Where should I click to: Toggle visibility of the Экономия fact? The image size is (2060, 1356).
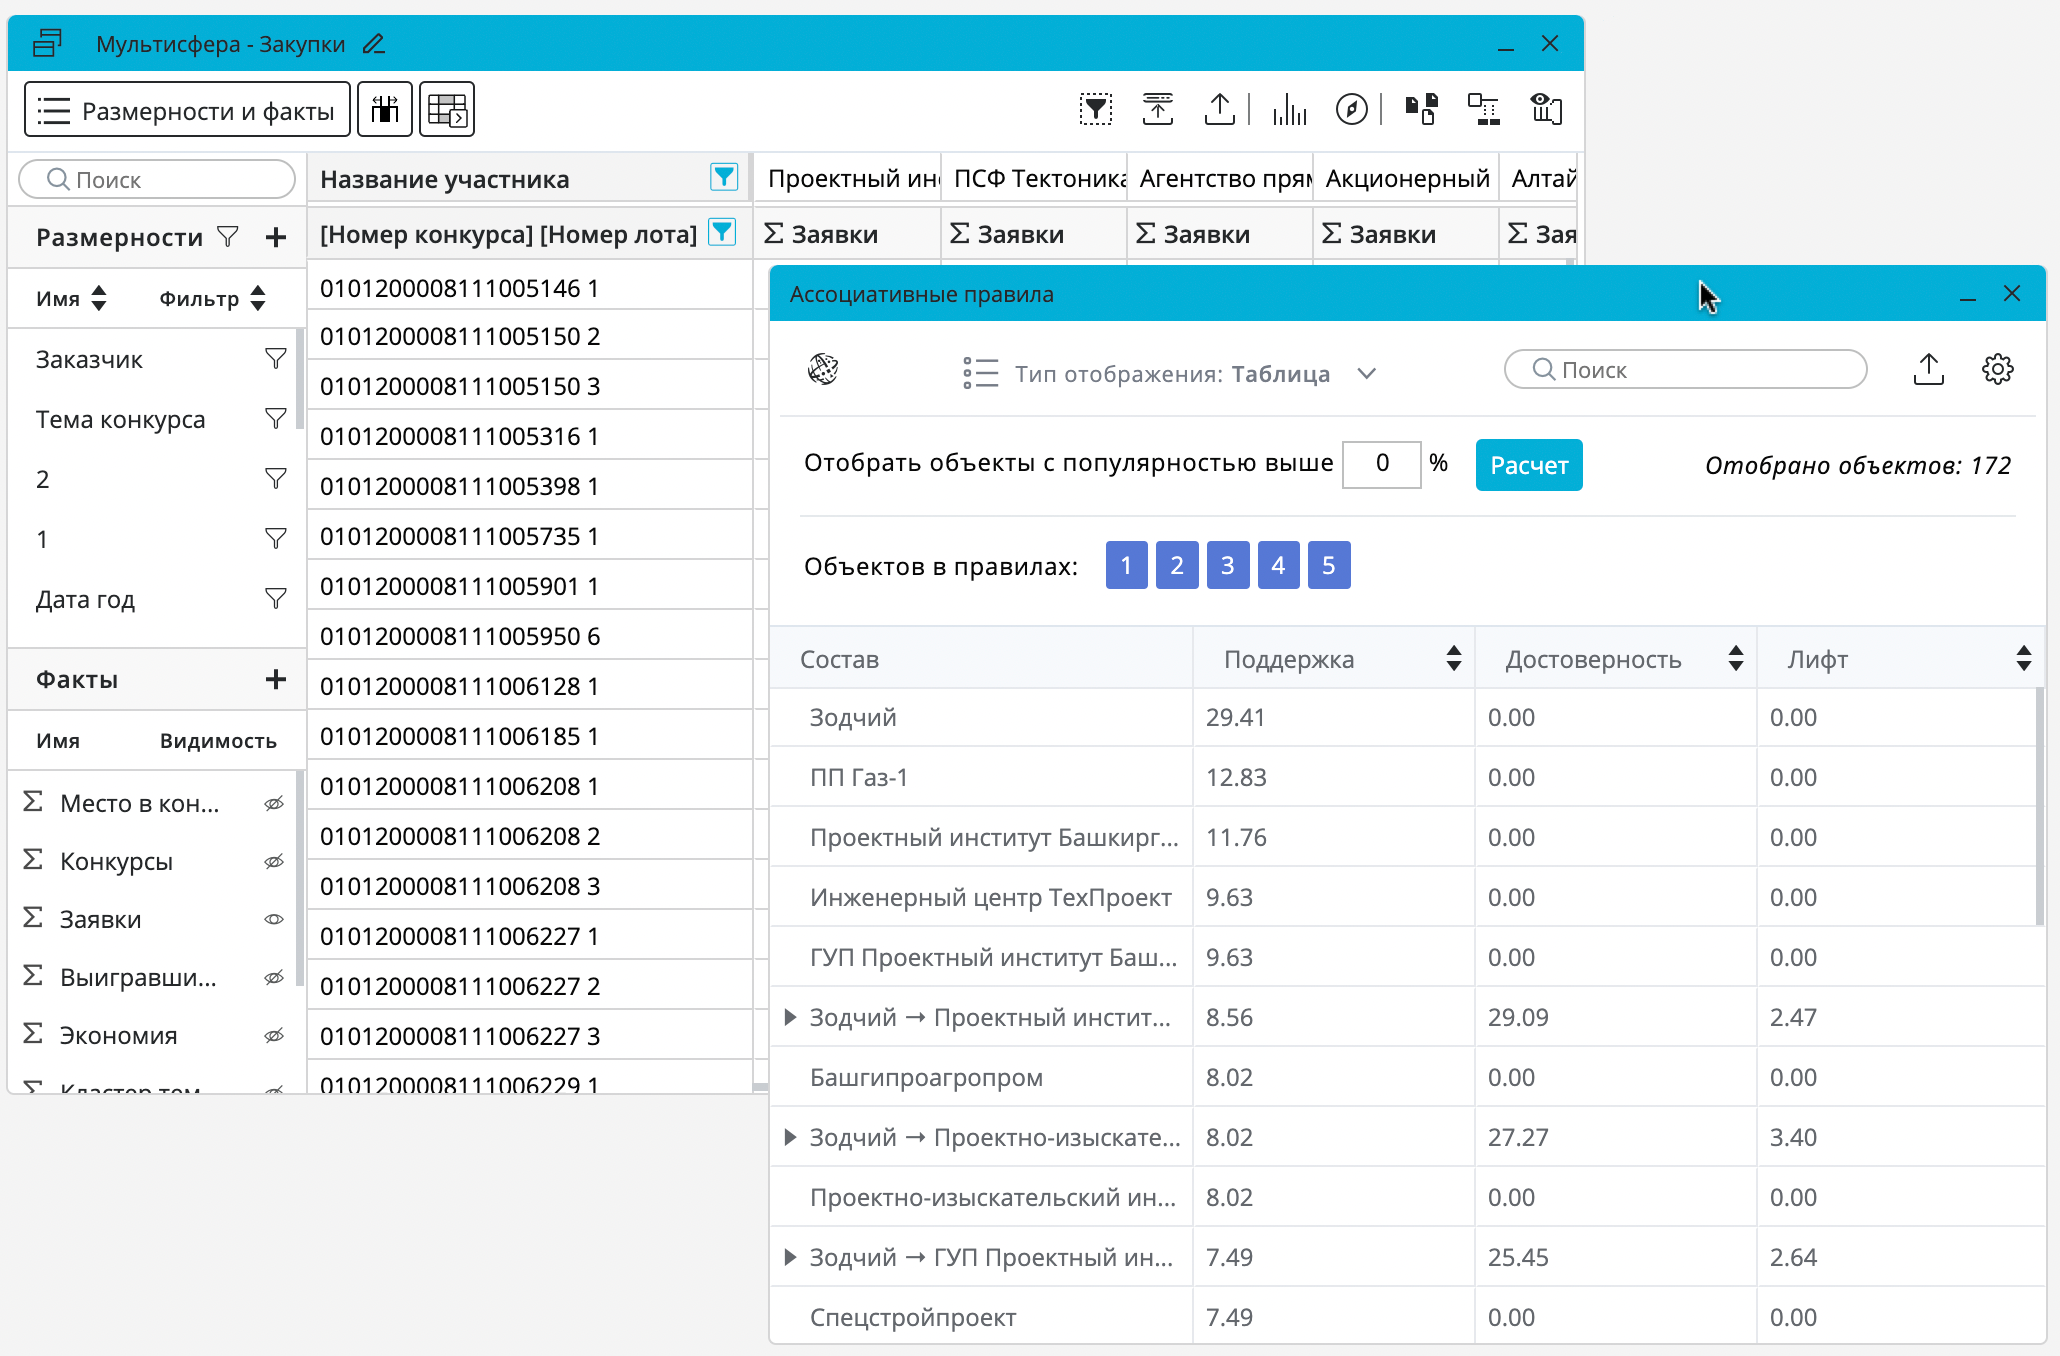point(274,1035)
